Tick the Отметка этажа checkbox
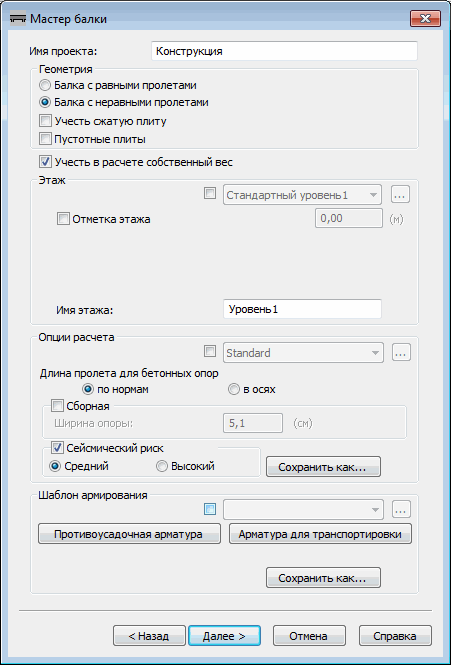The width and height of the screenshot is (451, 665). point(104,219)
